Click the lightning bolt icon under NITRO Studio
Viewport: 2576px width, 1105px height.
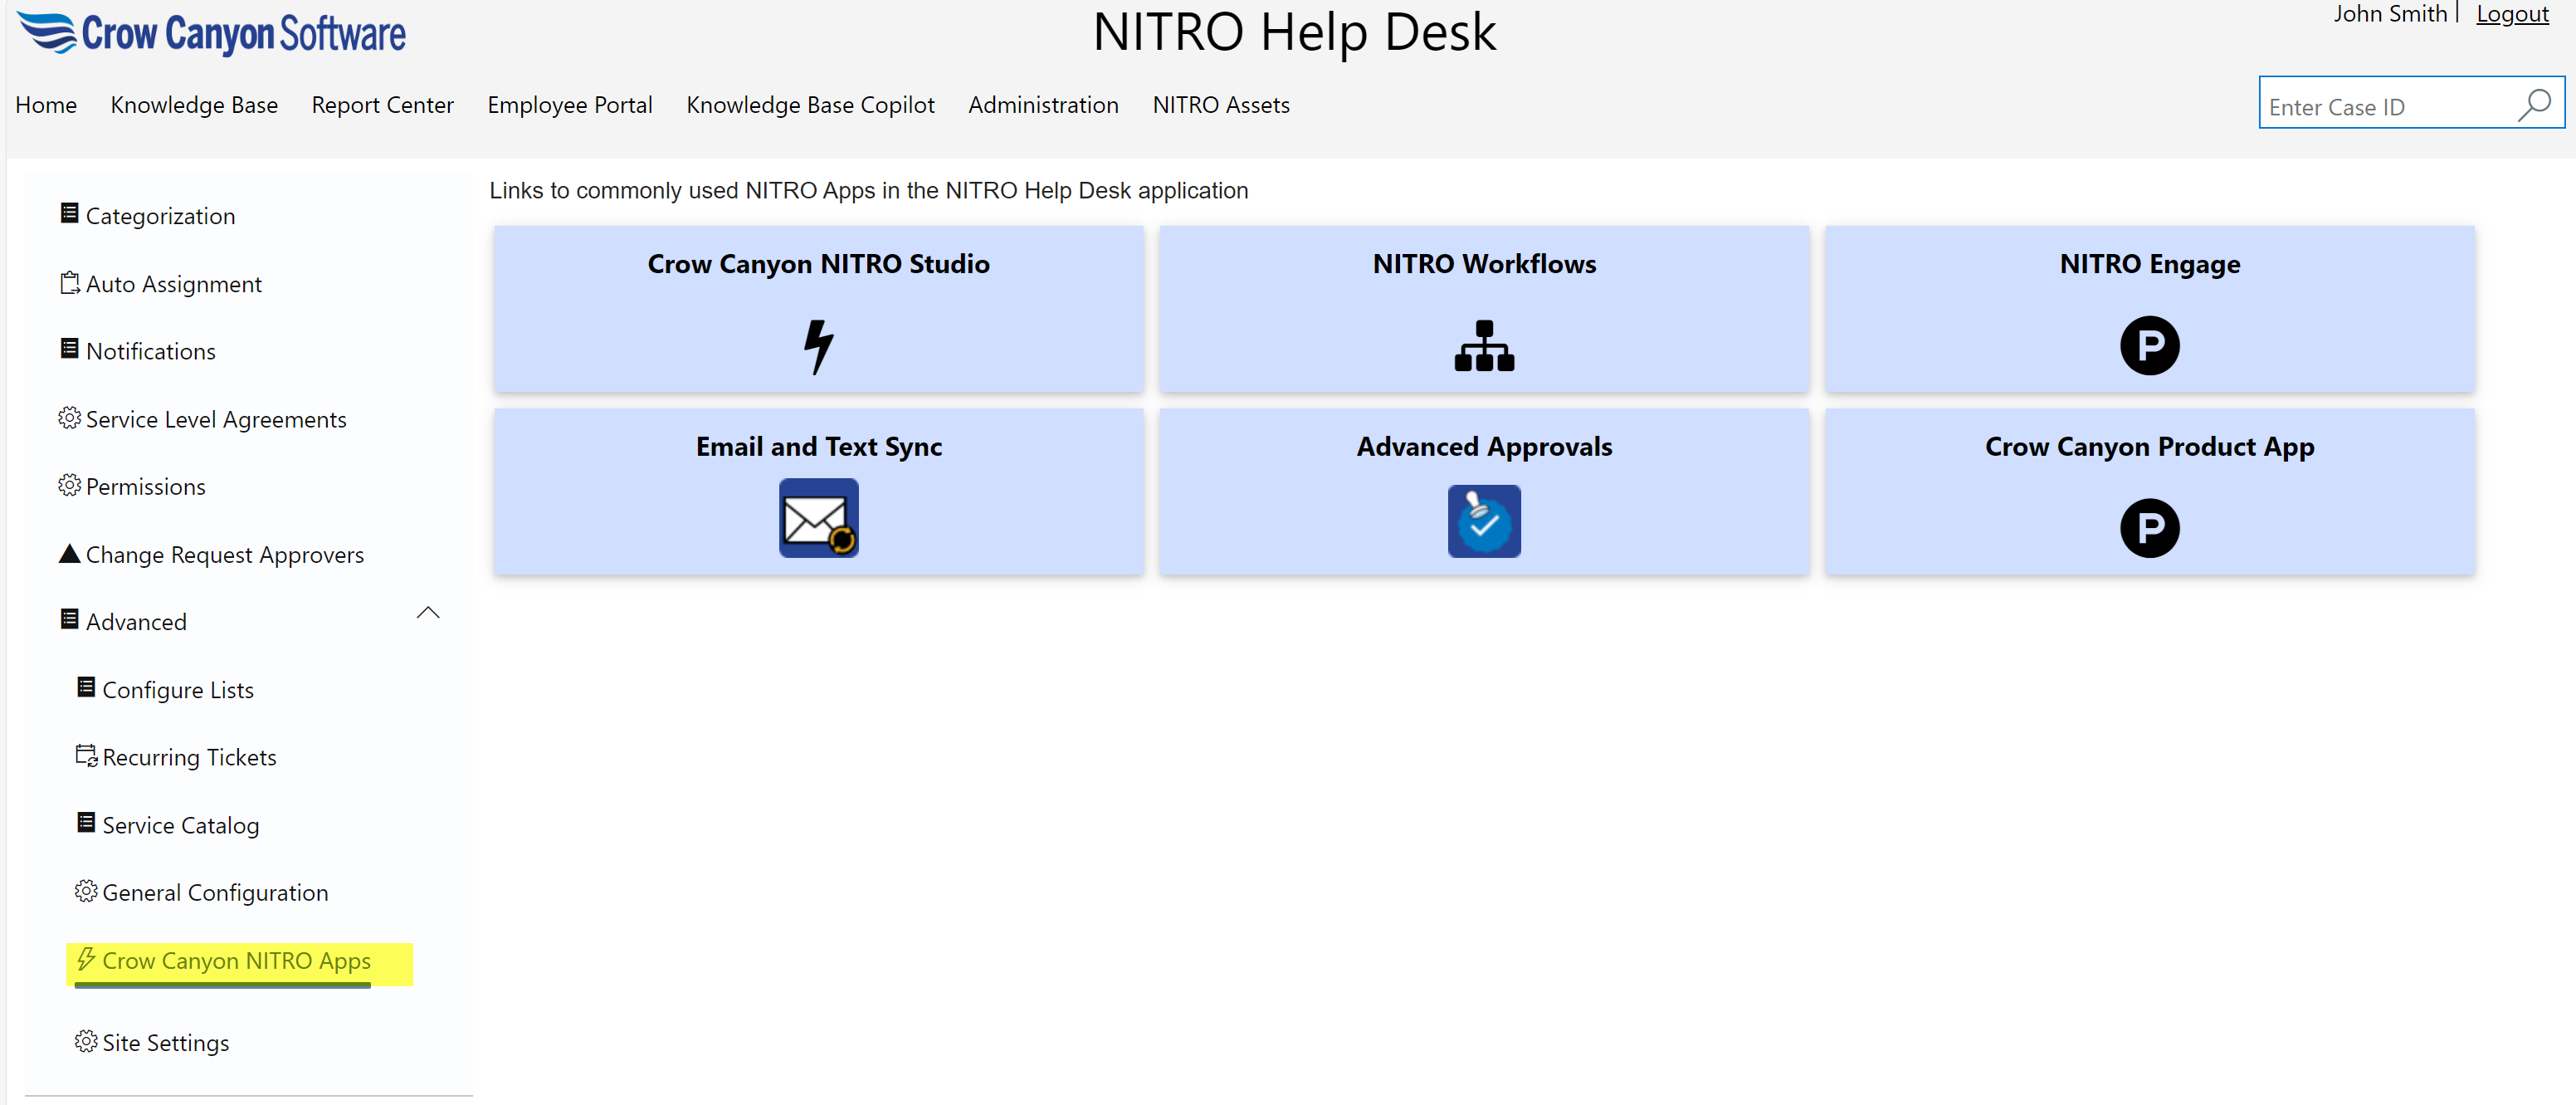tap(818, 346)
